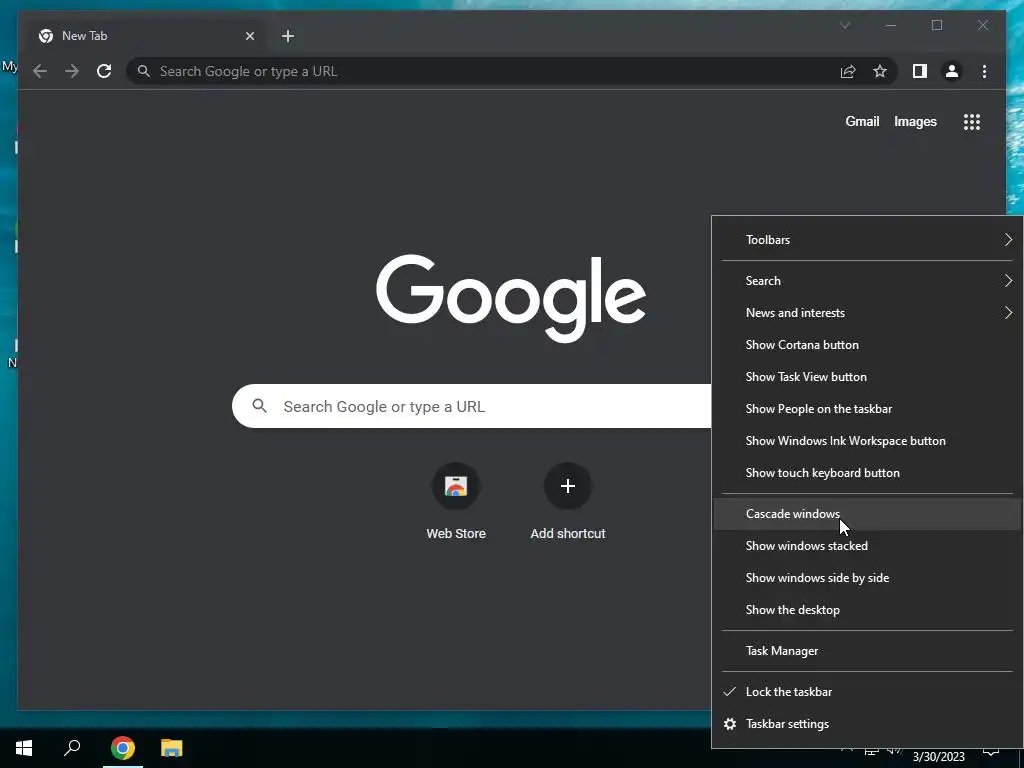
Task: Select the New Tab tab
Action: pyautogui.click(x=146, y=36)
